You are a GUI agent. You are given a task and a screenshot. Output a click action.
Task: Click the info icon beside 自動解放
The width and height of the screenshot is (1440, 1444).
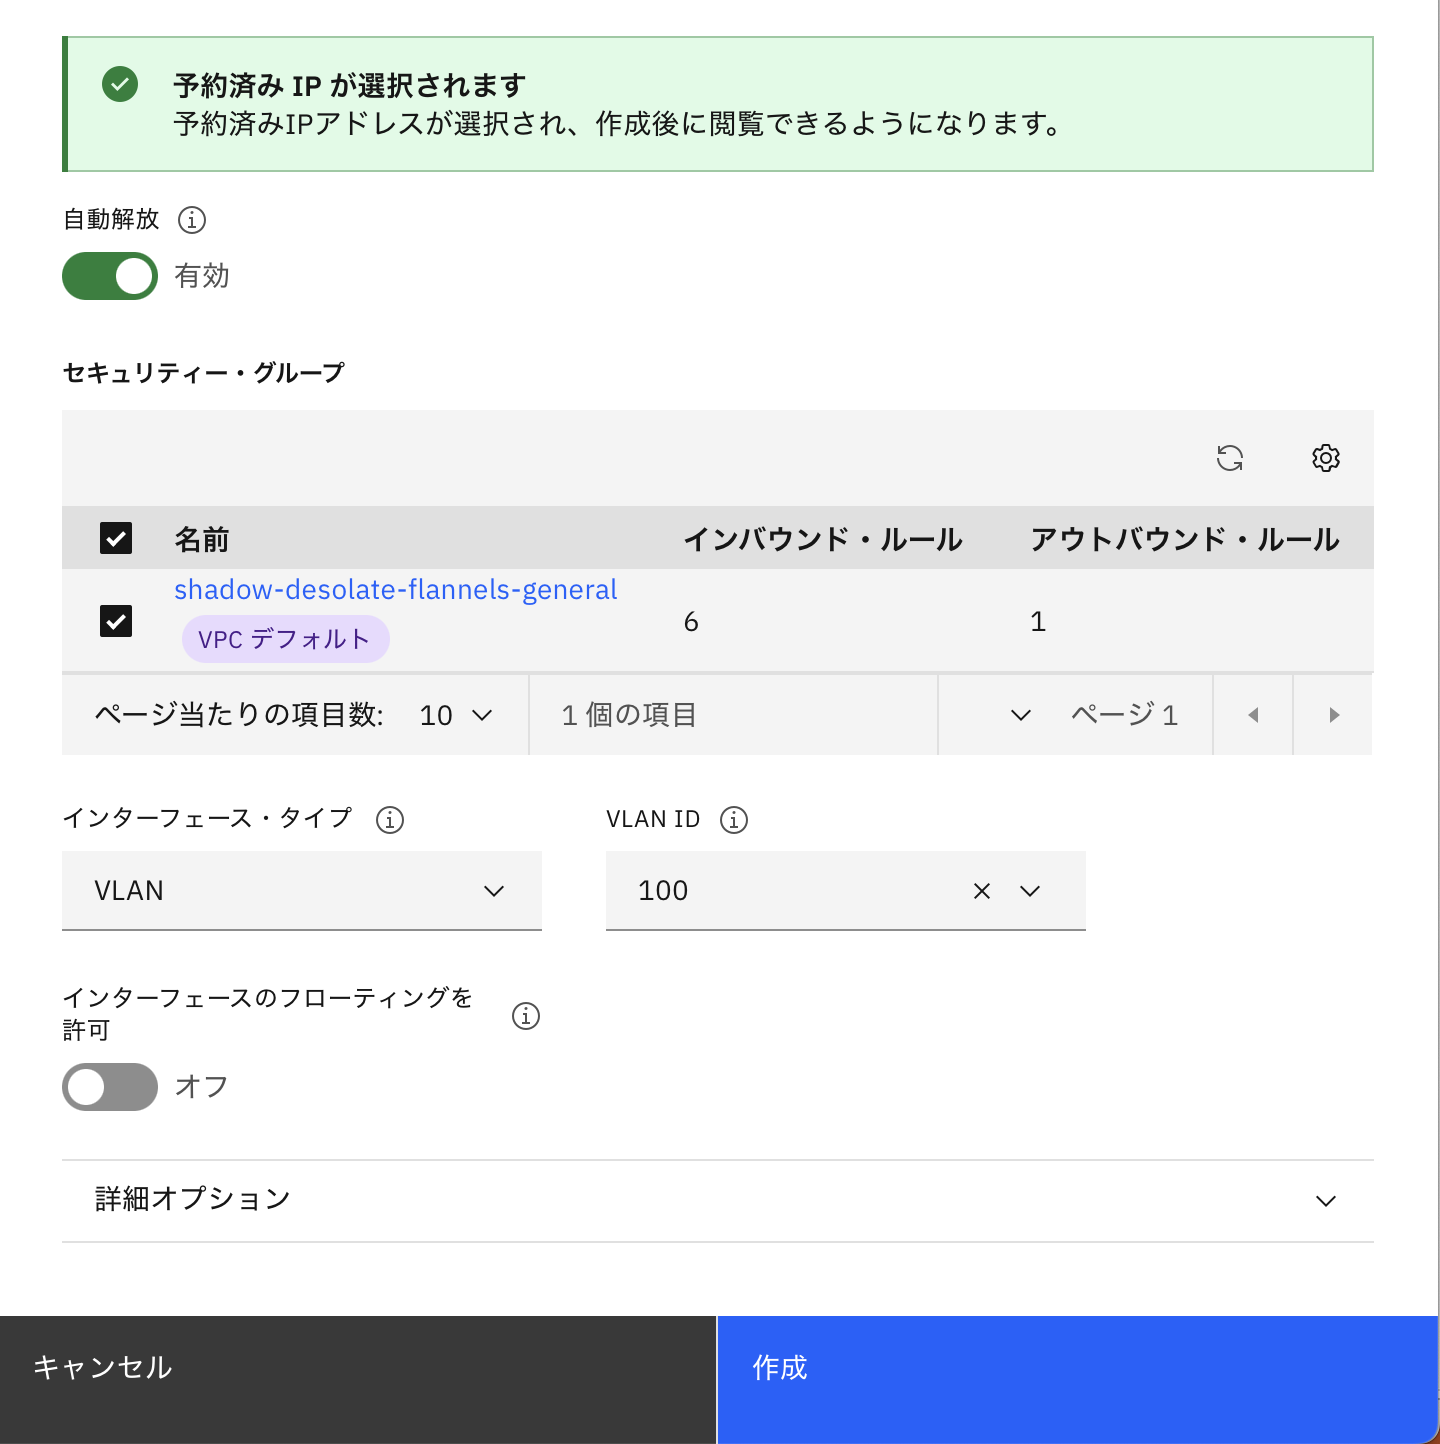click(x=192, y=220)
